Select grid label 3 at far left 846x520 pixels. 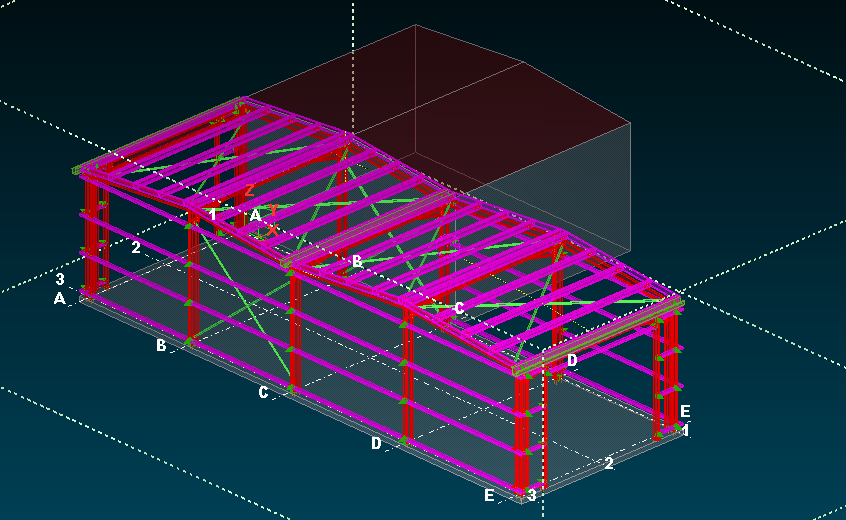tap(60, 280)
